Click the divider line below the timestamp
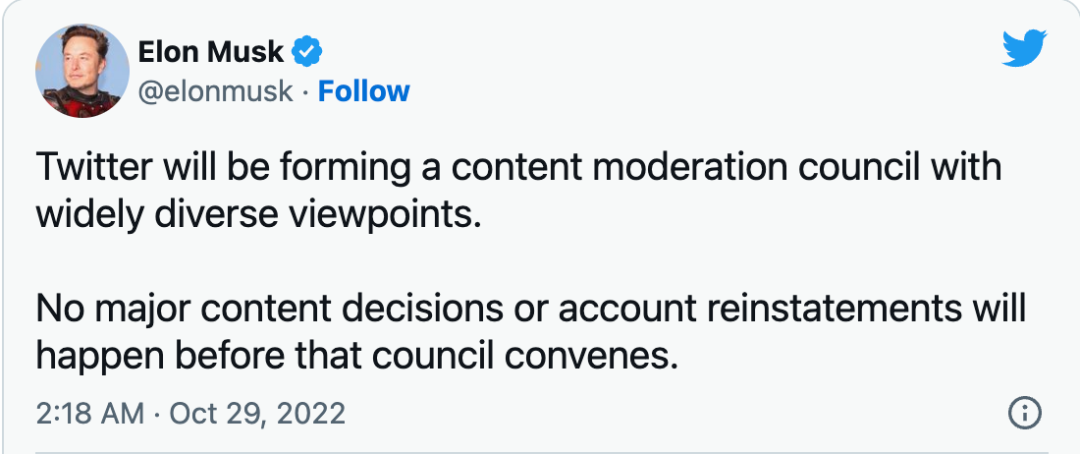 coord(540,450)
